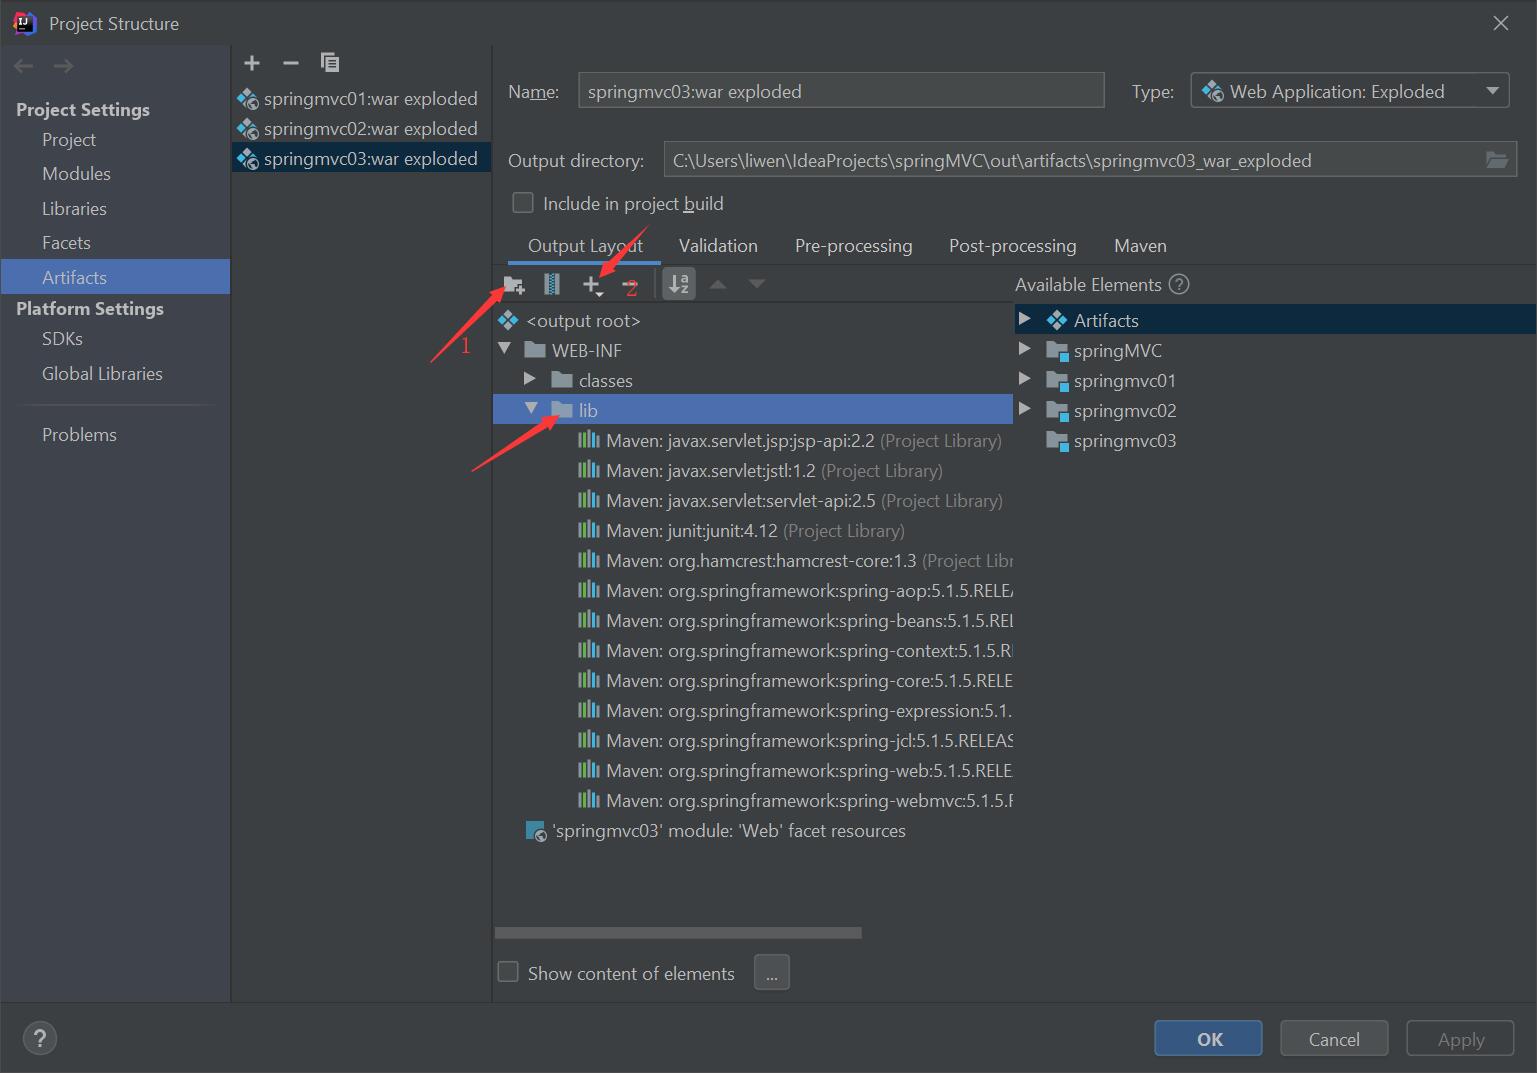The image size is (1537, 1073).
Task: Click the IntelliJ IDEA logo in title bar
Action: (25, 23)
